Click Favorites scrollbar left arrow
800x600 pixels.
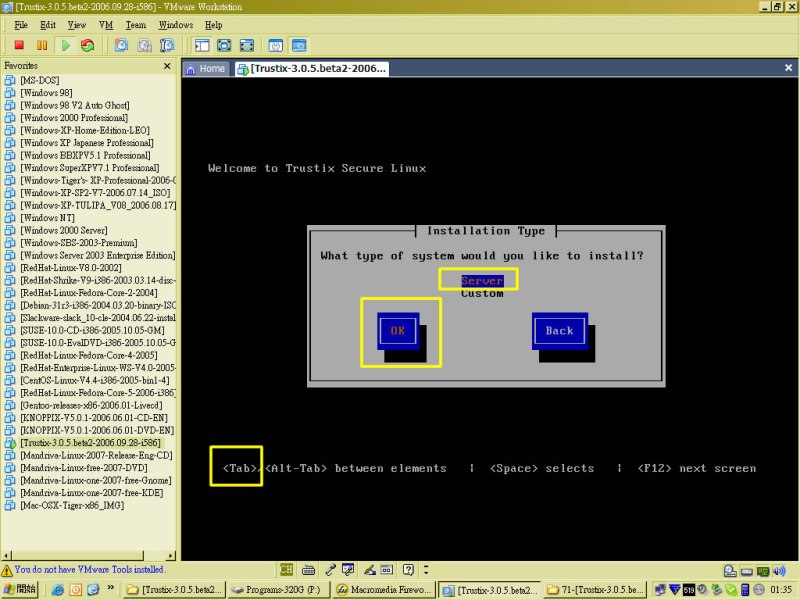(x=6, y=555)
